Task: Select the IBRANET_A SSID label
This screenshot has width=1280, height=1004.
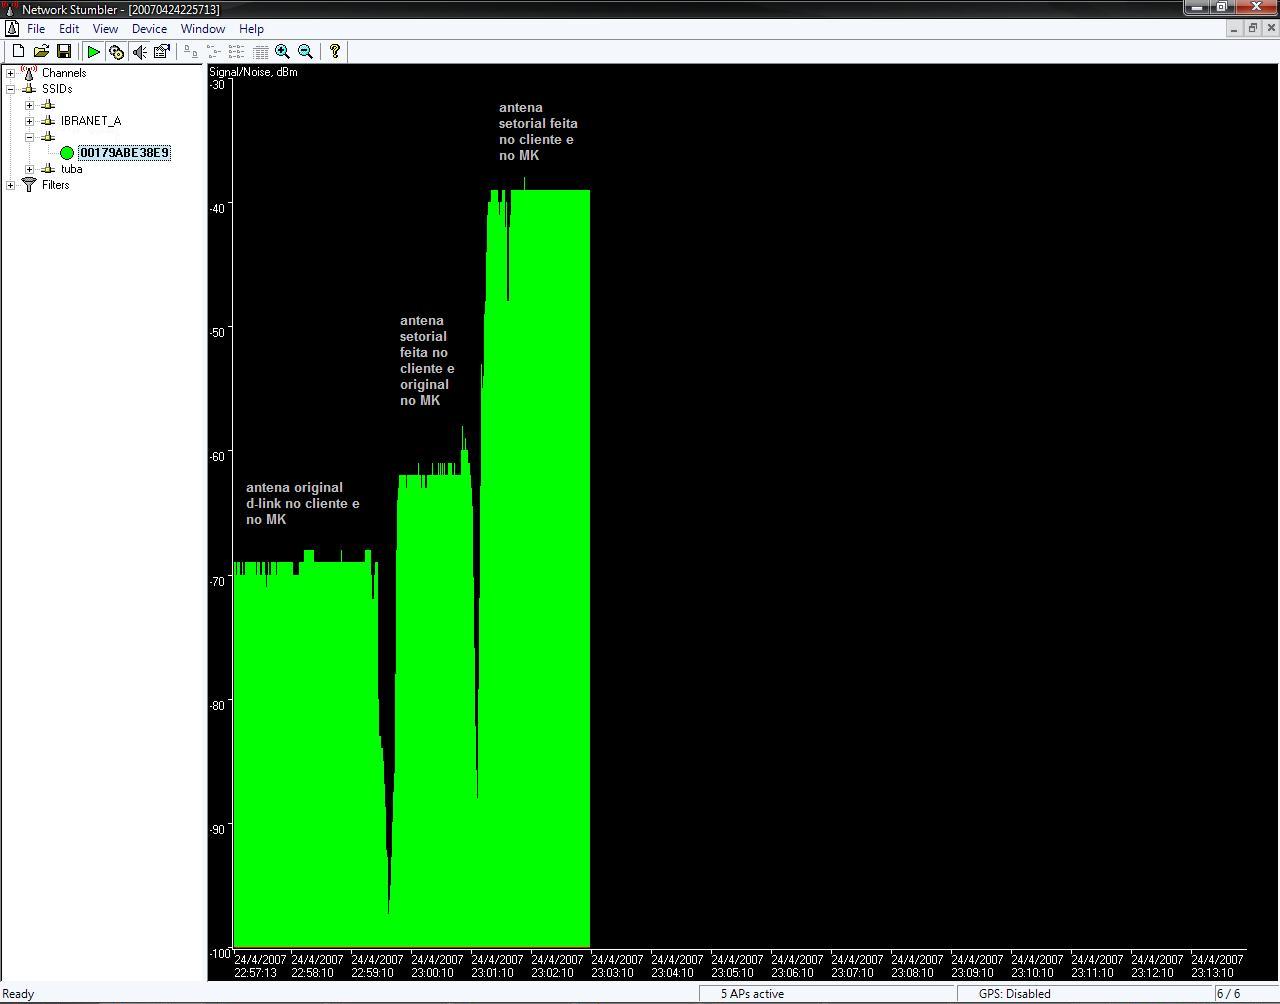Action: 91,120
